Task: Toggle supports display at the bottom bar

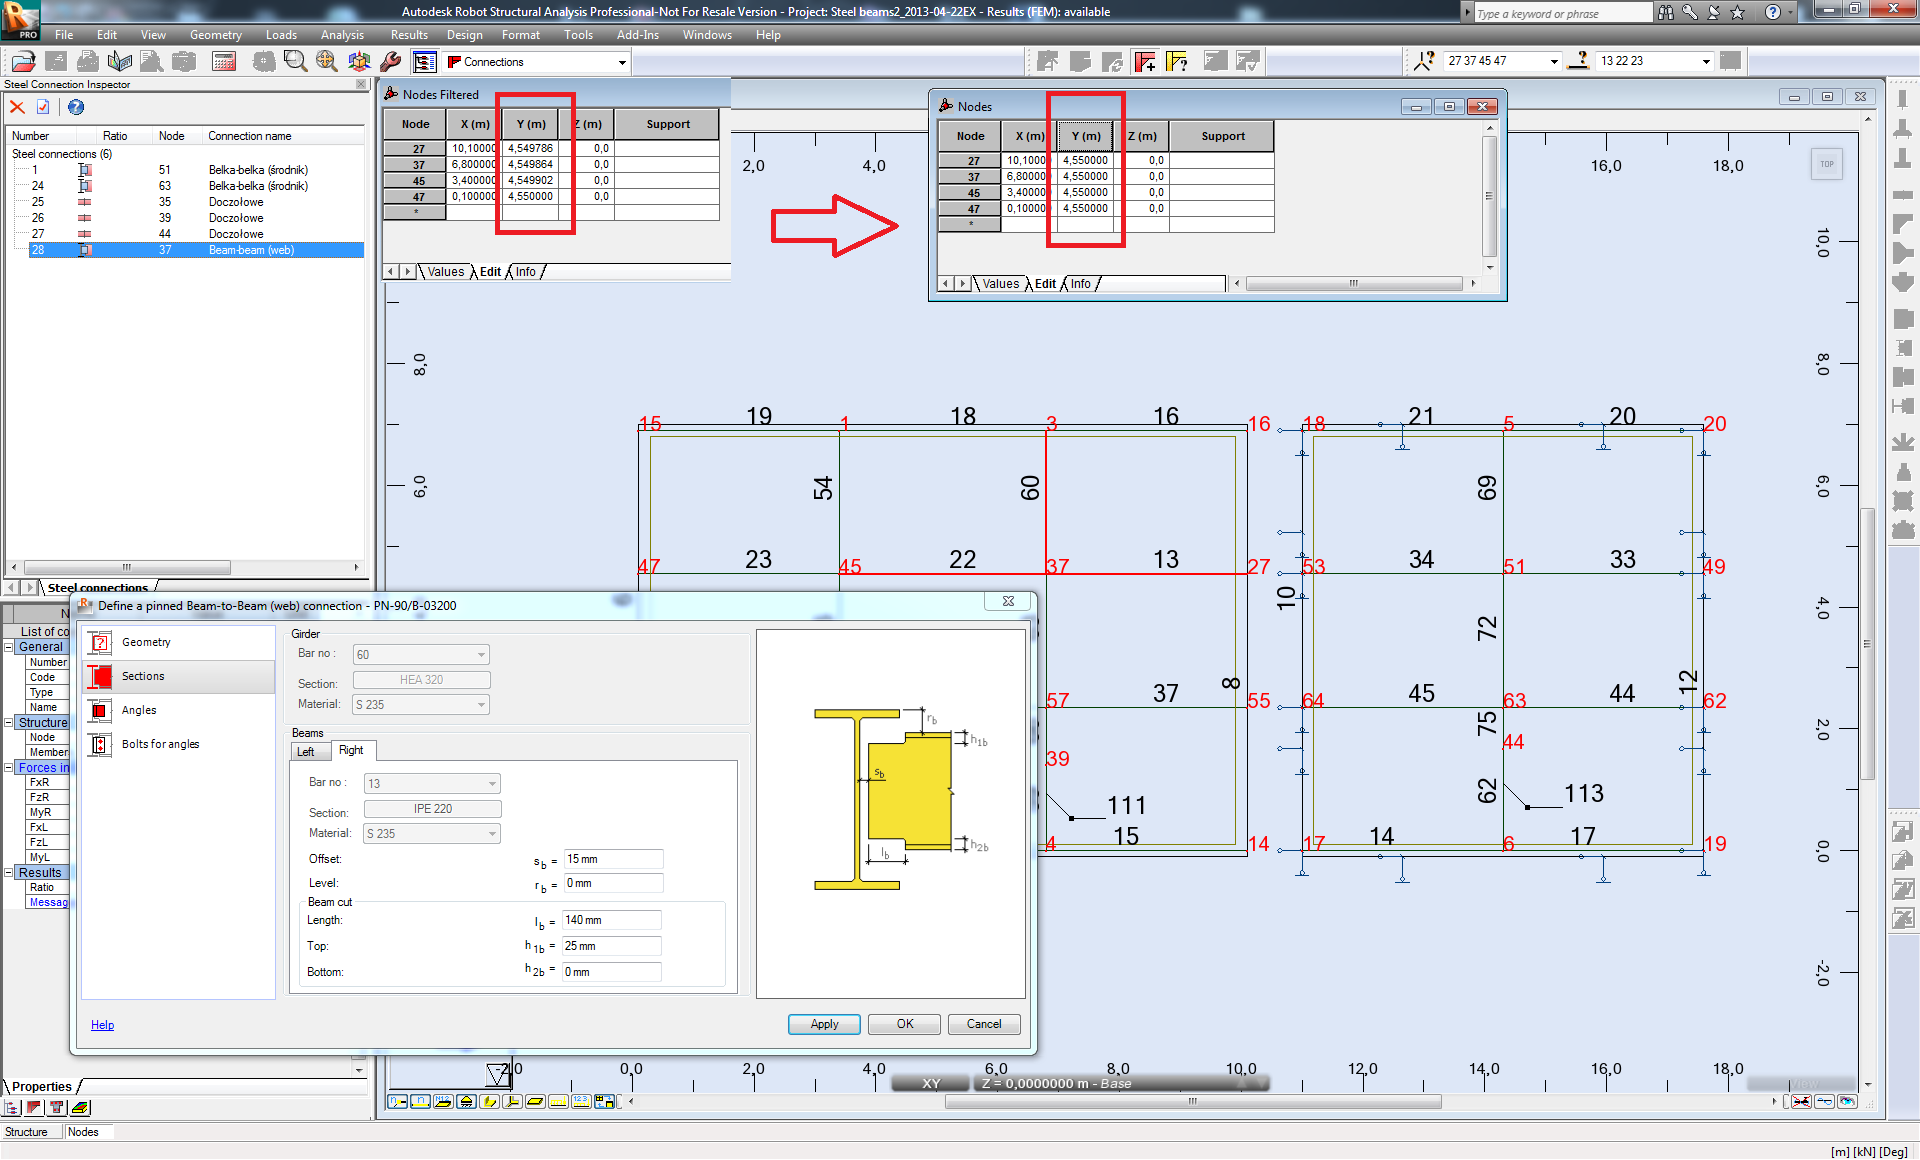Action: 466,1102
